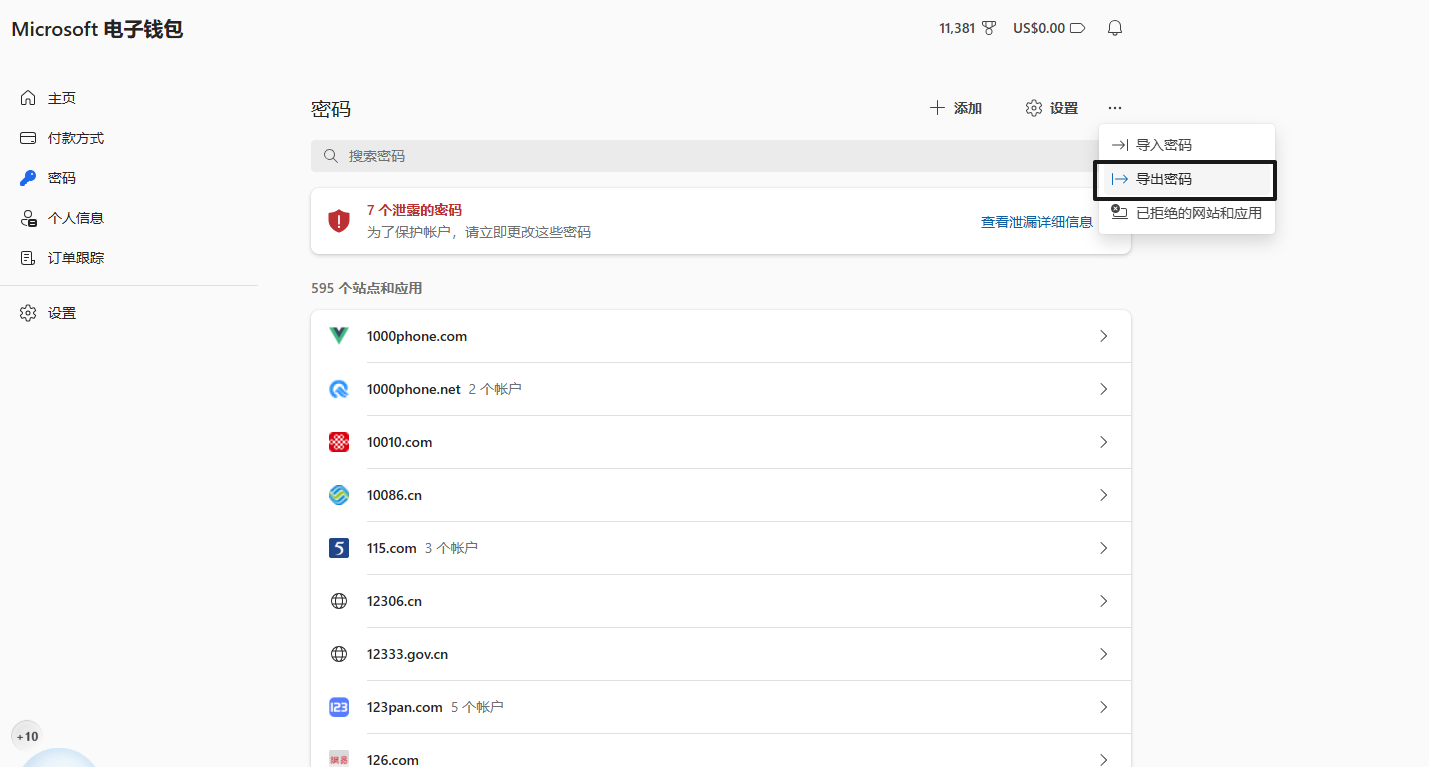
Task: Click the globe icon beside 12306.cn
Action: click(x=339, y=601)
